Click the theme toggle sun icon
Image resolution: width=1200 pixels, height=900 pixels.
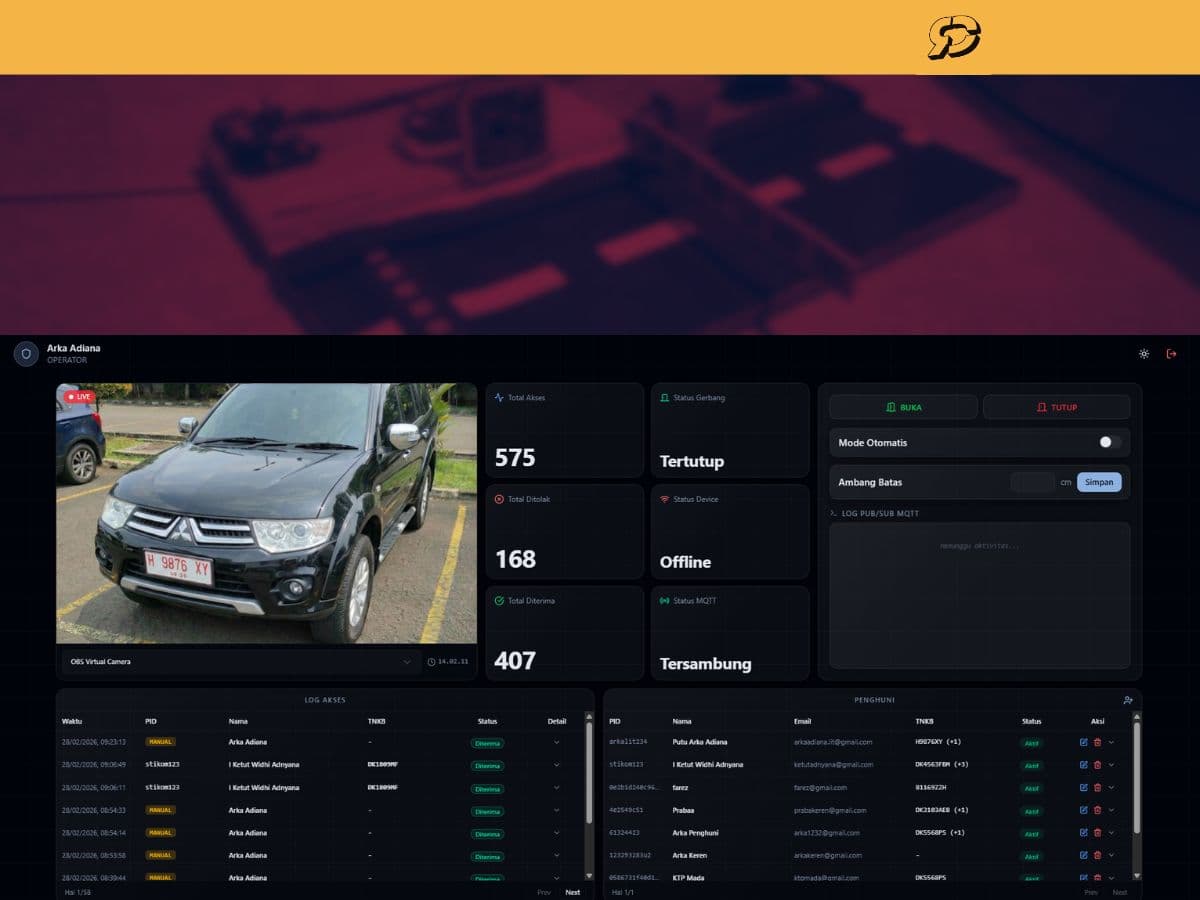click(x=1144, y=354)
